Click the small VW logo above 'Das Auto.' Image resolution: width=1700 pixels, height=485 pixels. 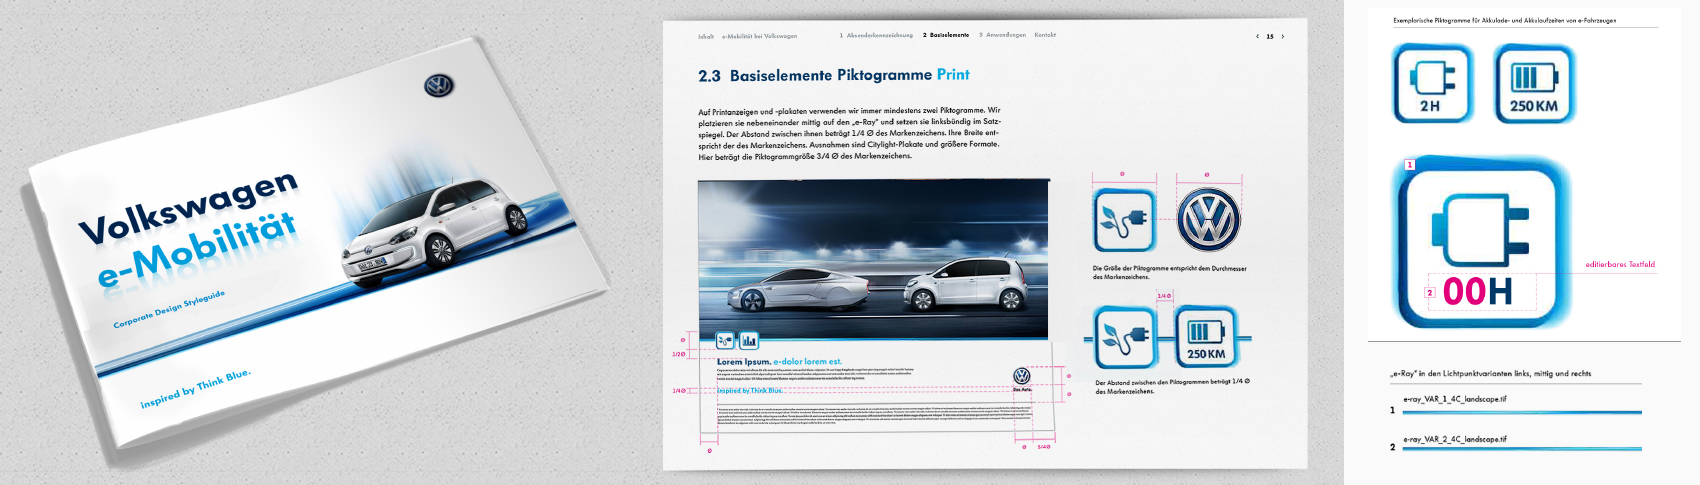1022,376
